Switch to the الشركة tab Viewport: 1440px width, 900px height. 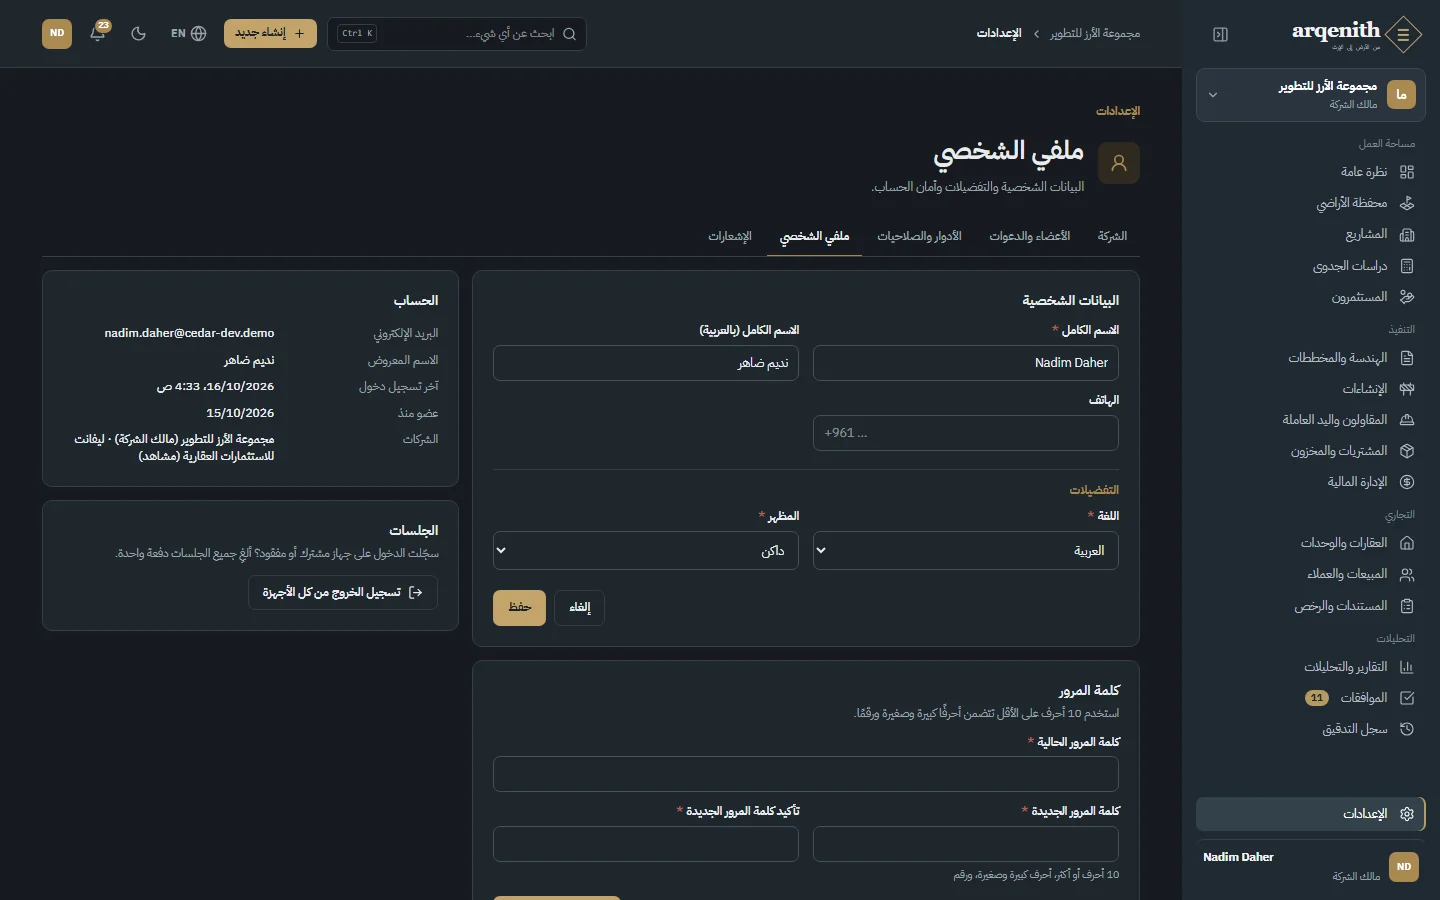tap(1112, 236)
